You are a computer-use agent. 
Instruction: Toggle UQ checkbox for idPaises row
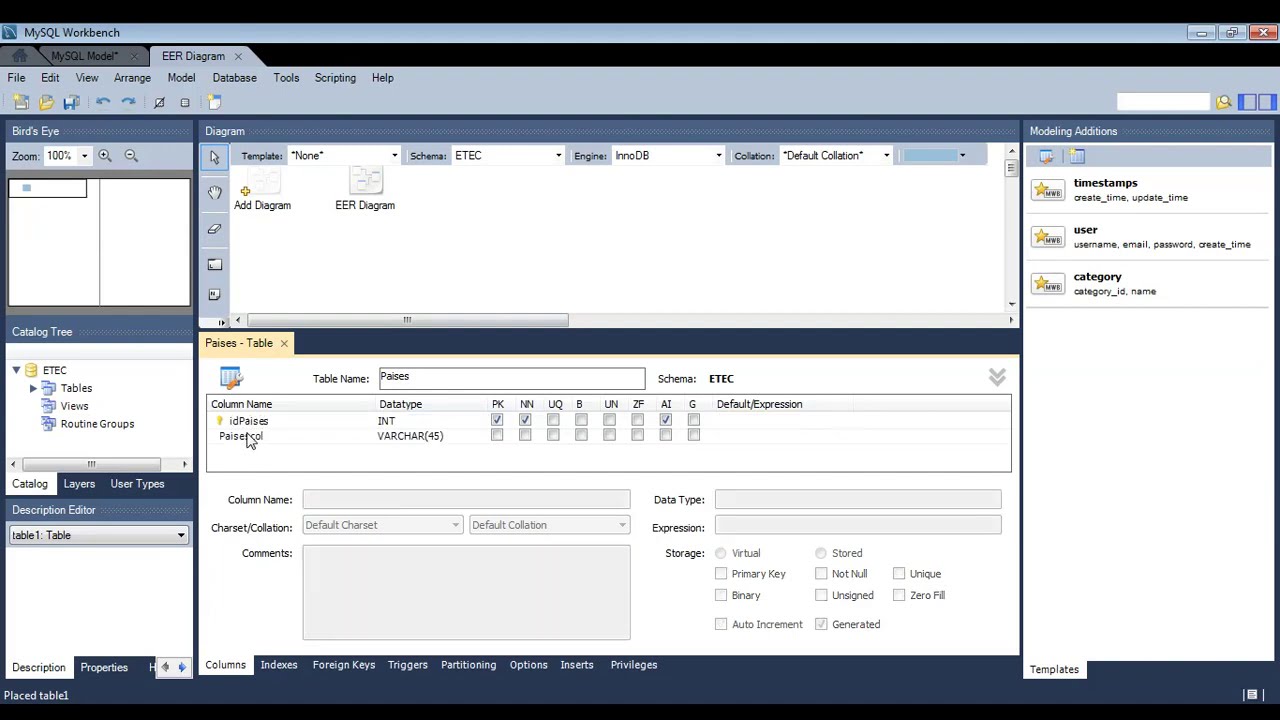(x=553, y=421)
